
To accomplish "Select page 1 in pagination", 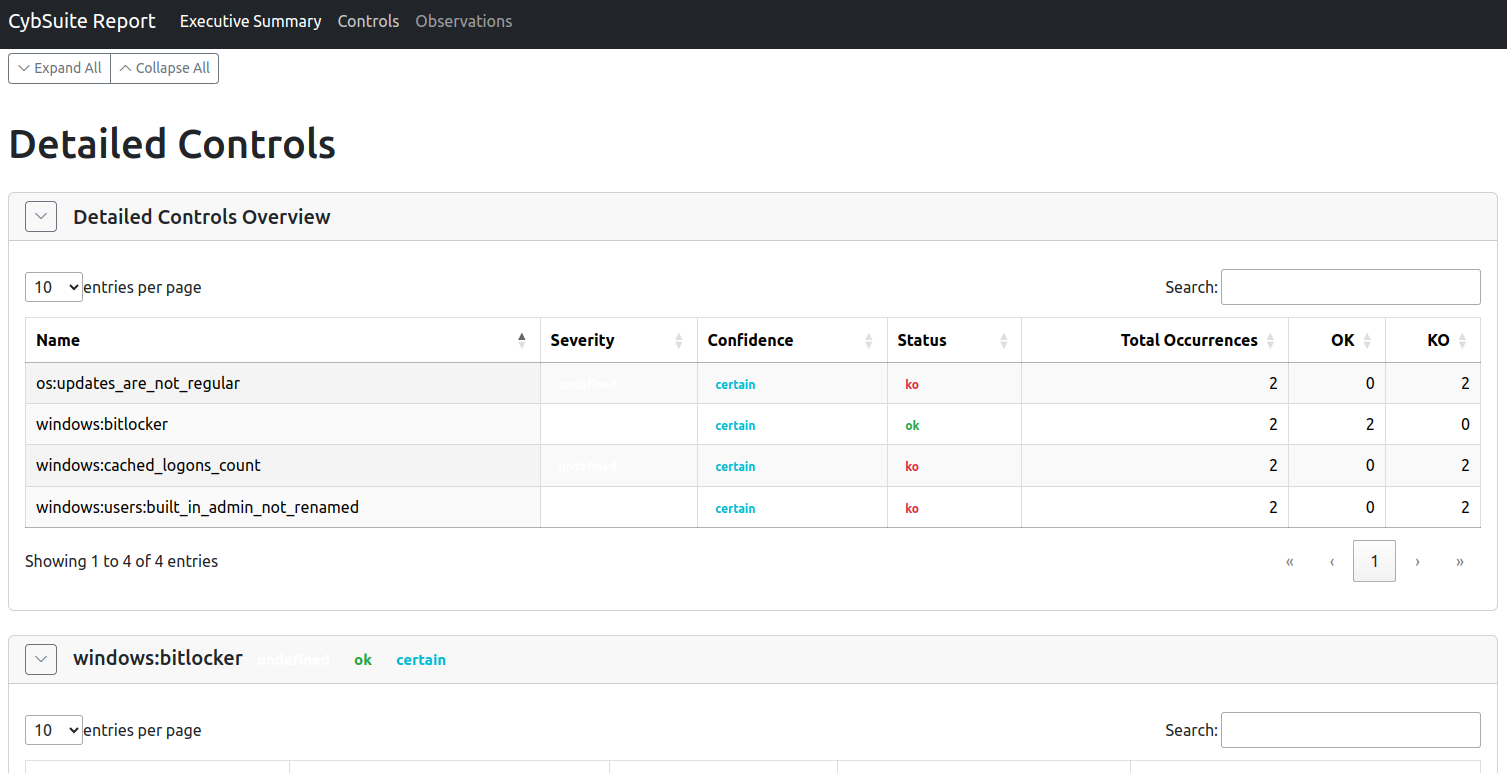I will (x=1374, y=561).
